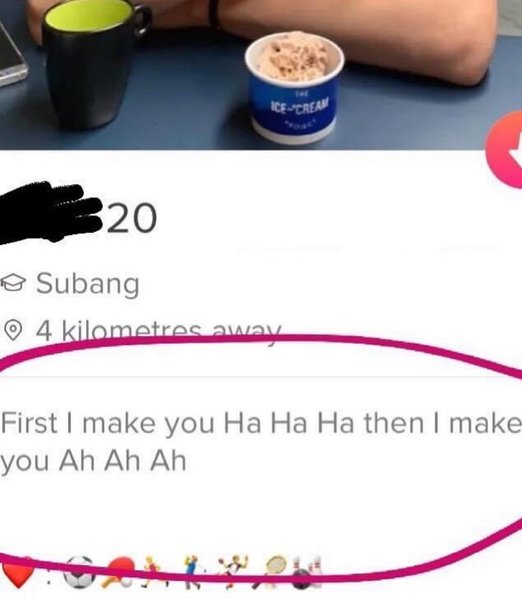Click the tennis racket emoji
This screenshot has width=522, height=600.
[271, 572]
